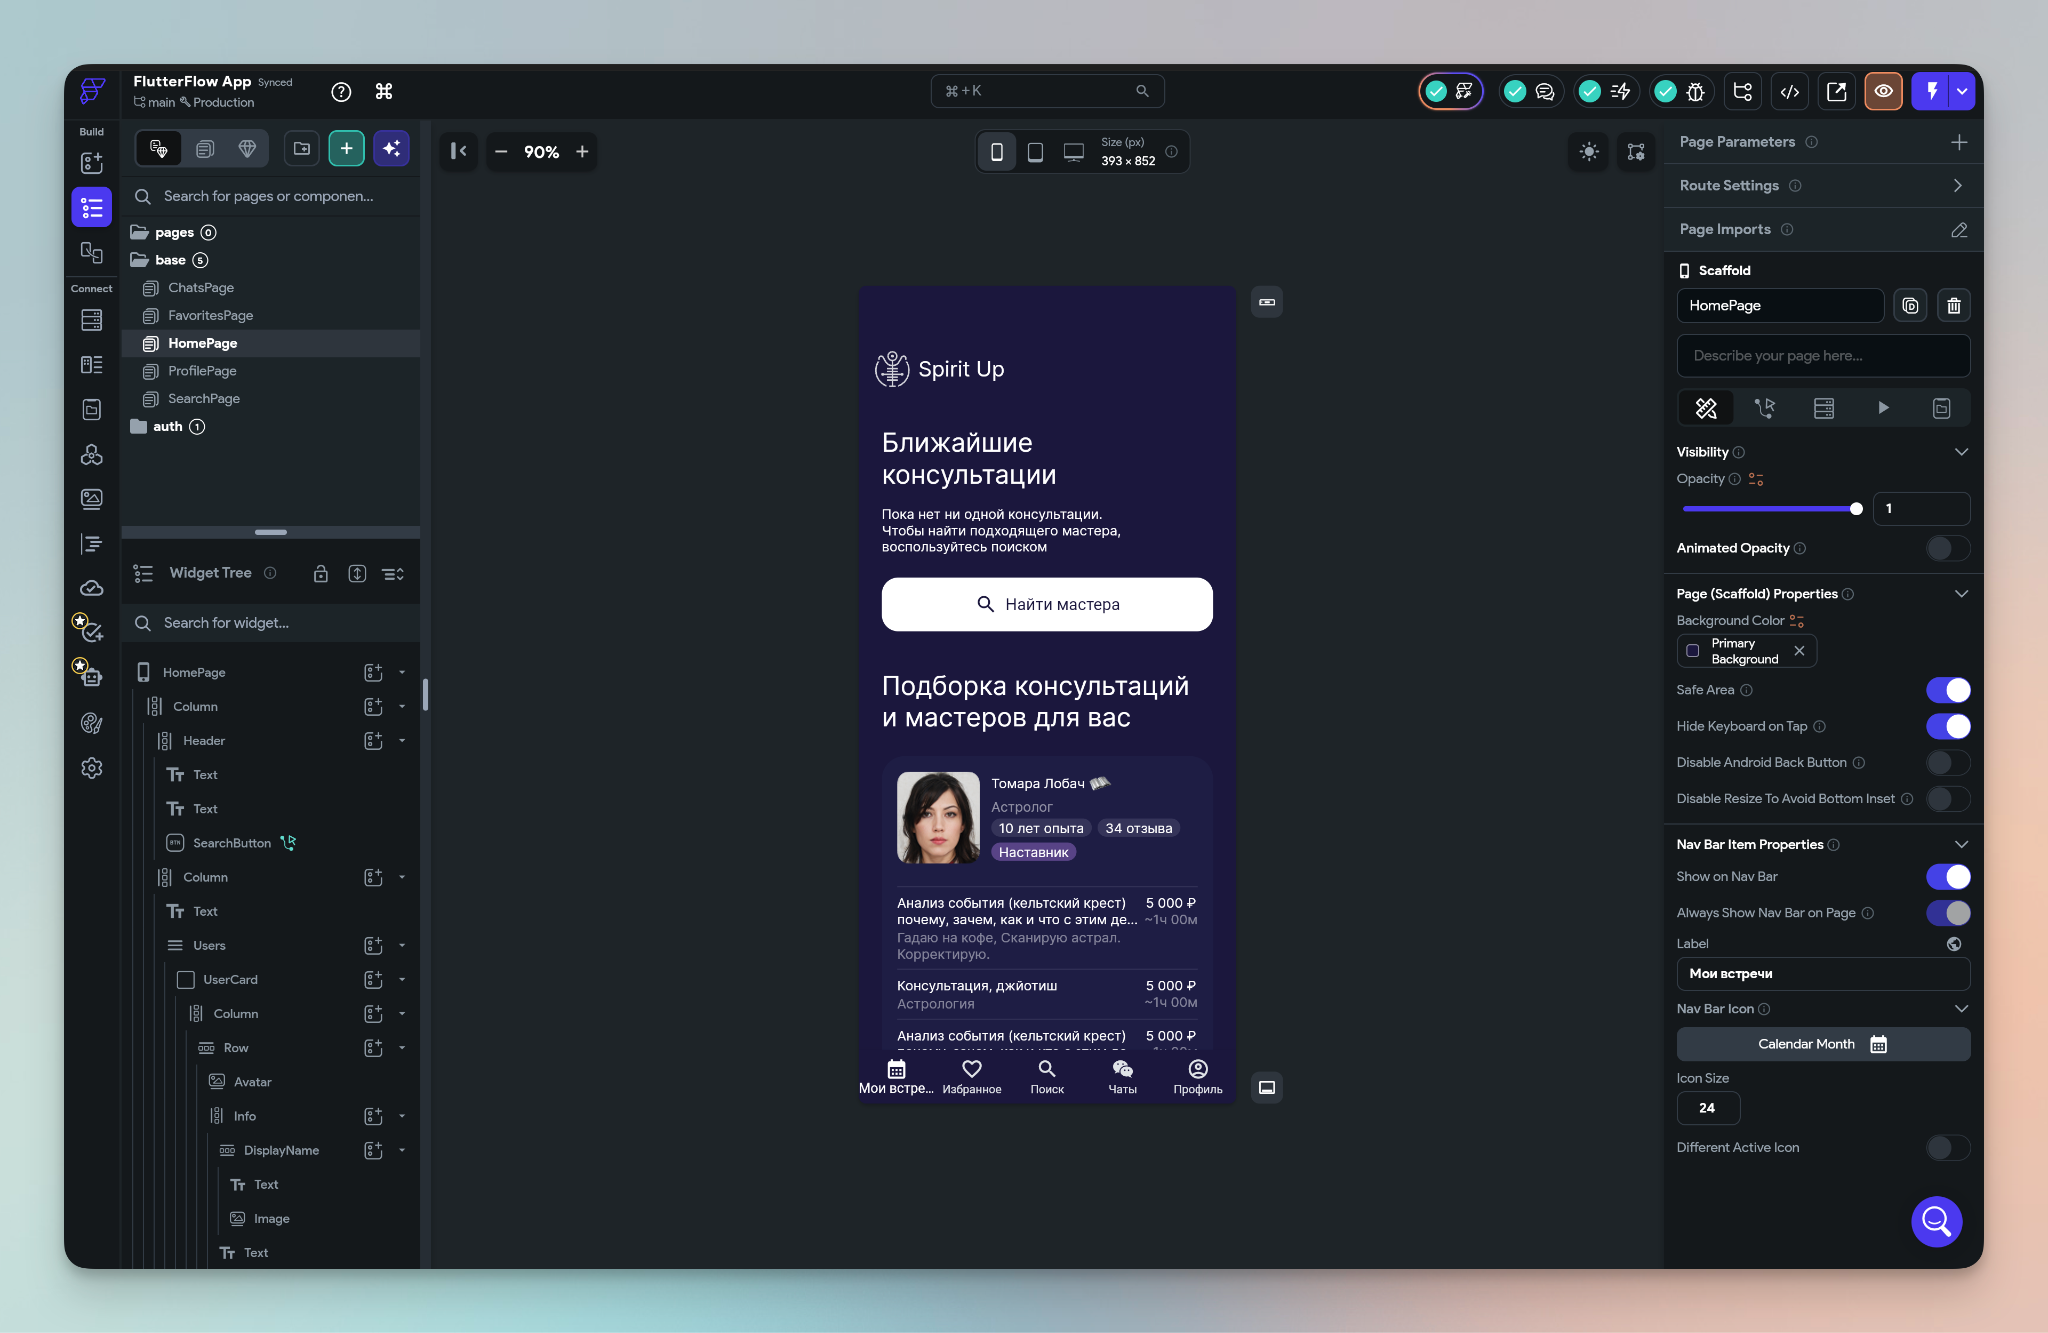This screenshot has width=2048, height=1333.
Task: Disable Hide Keyboard on Tap
Action: (x=1947, y=727)
